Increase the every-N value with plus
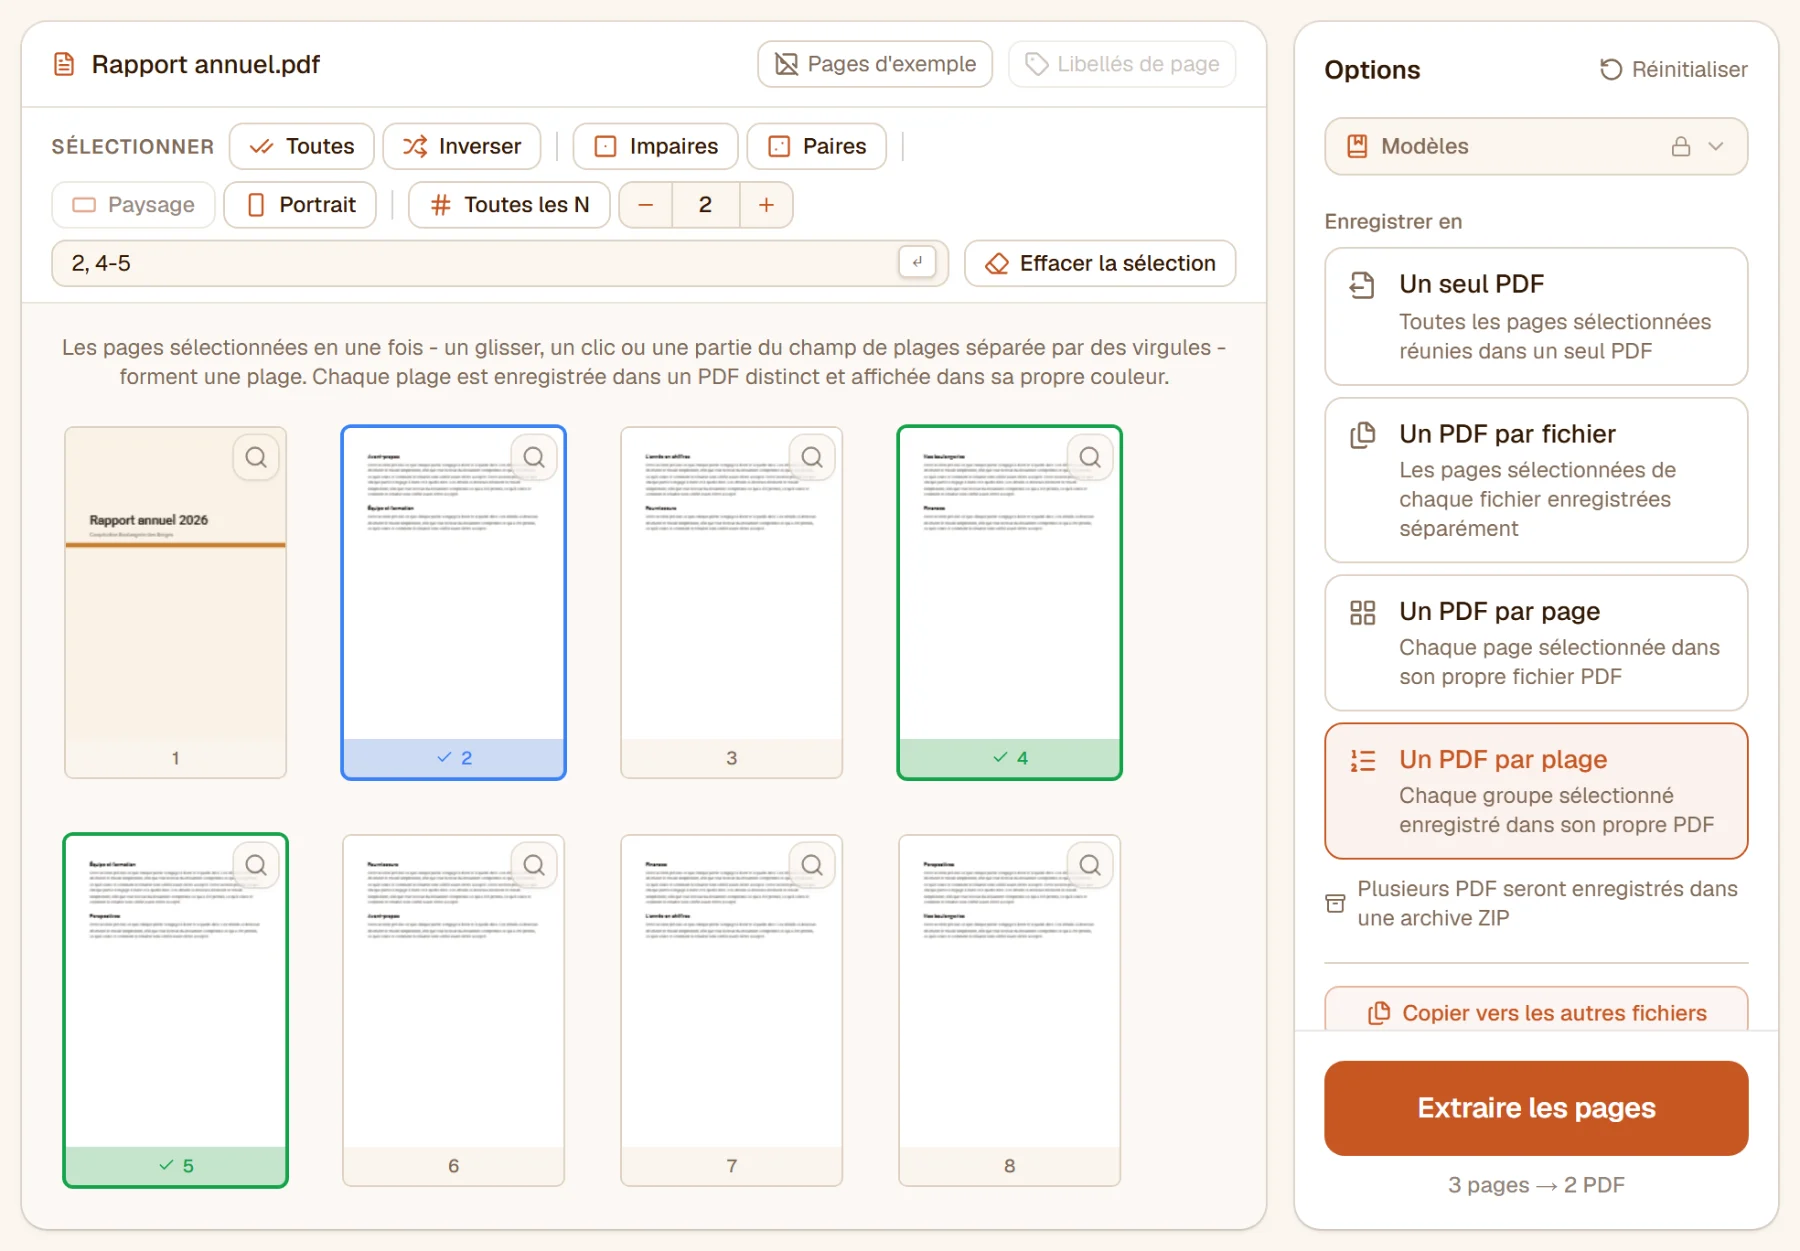The image size is (1800, 1251). click(x=766, y=205)
